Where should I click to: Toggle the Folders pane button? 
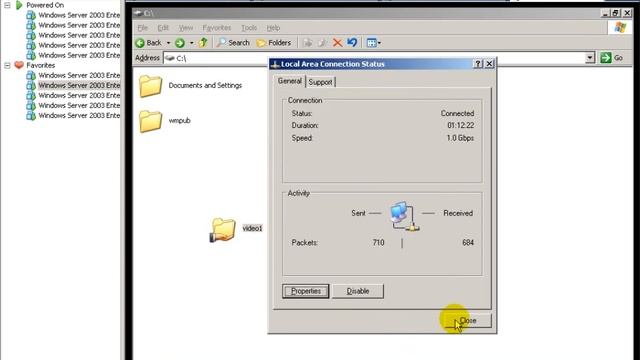click(274, 42)
